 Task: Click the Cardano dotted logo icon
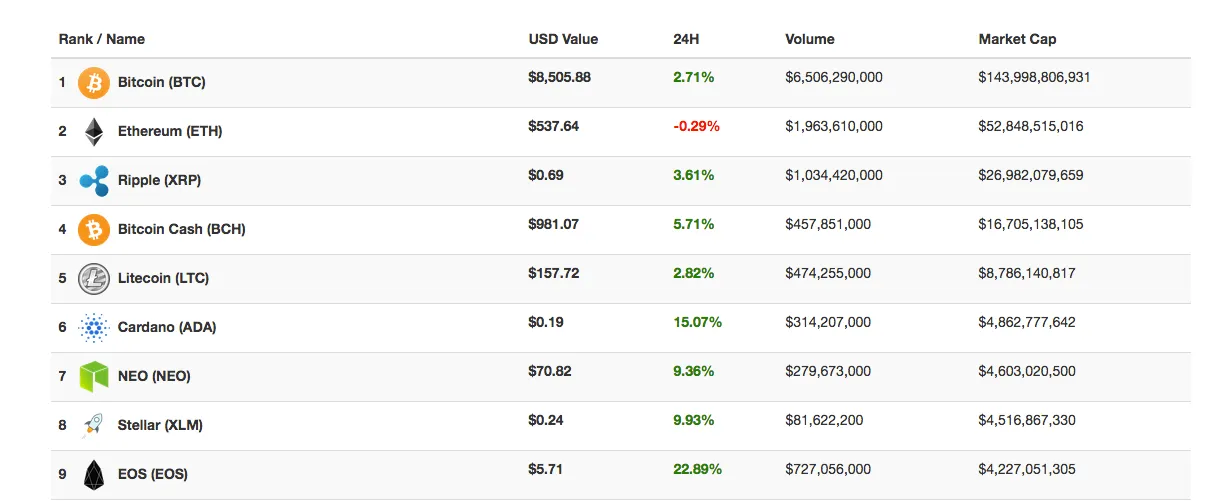pyautogui.click(x=94, y=327)
